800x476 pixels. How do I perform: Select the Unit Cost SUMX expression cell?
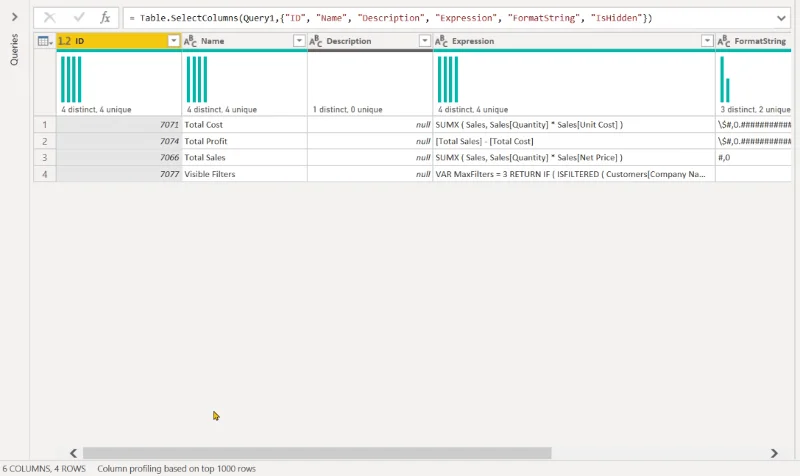click(x=574, y=124)
